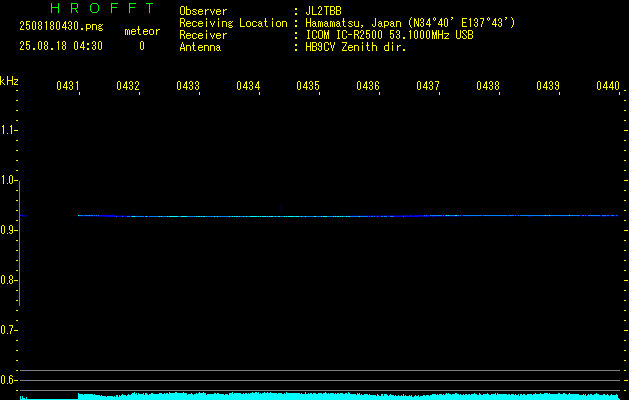The width and height of the screenshot is (629, 400).
Task: Click the Receiving Location label
Action: pyautogui.click(x=233, y=23)
